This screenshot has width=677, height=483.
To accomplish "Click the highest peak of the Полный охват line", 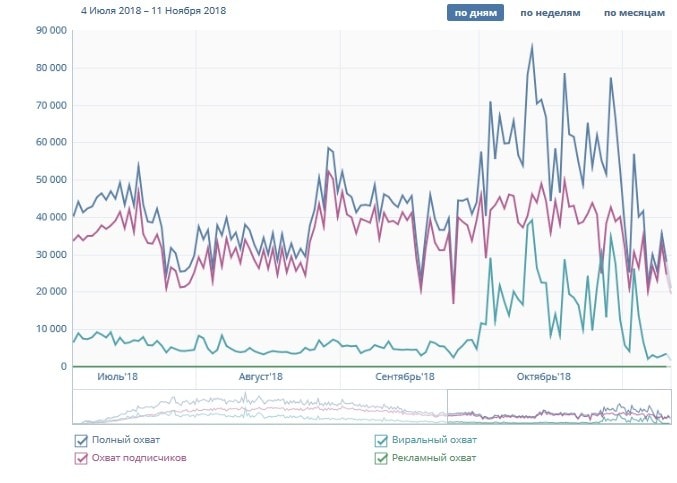I will click(532, 45).
